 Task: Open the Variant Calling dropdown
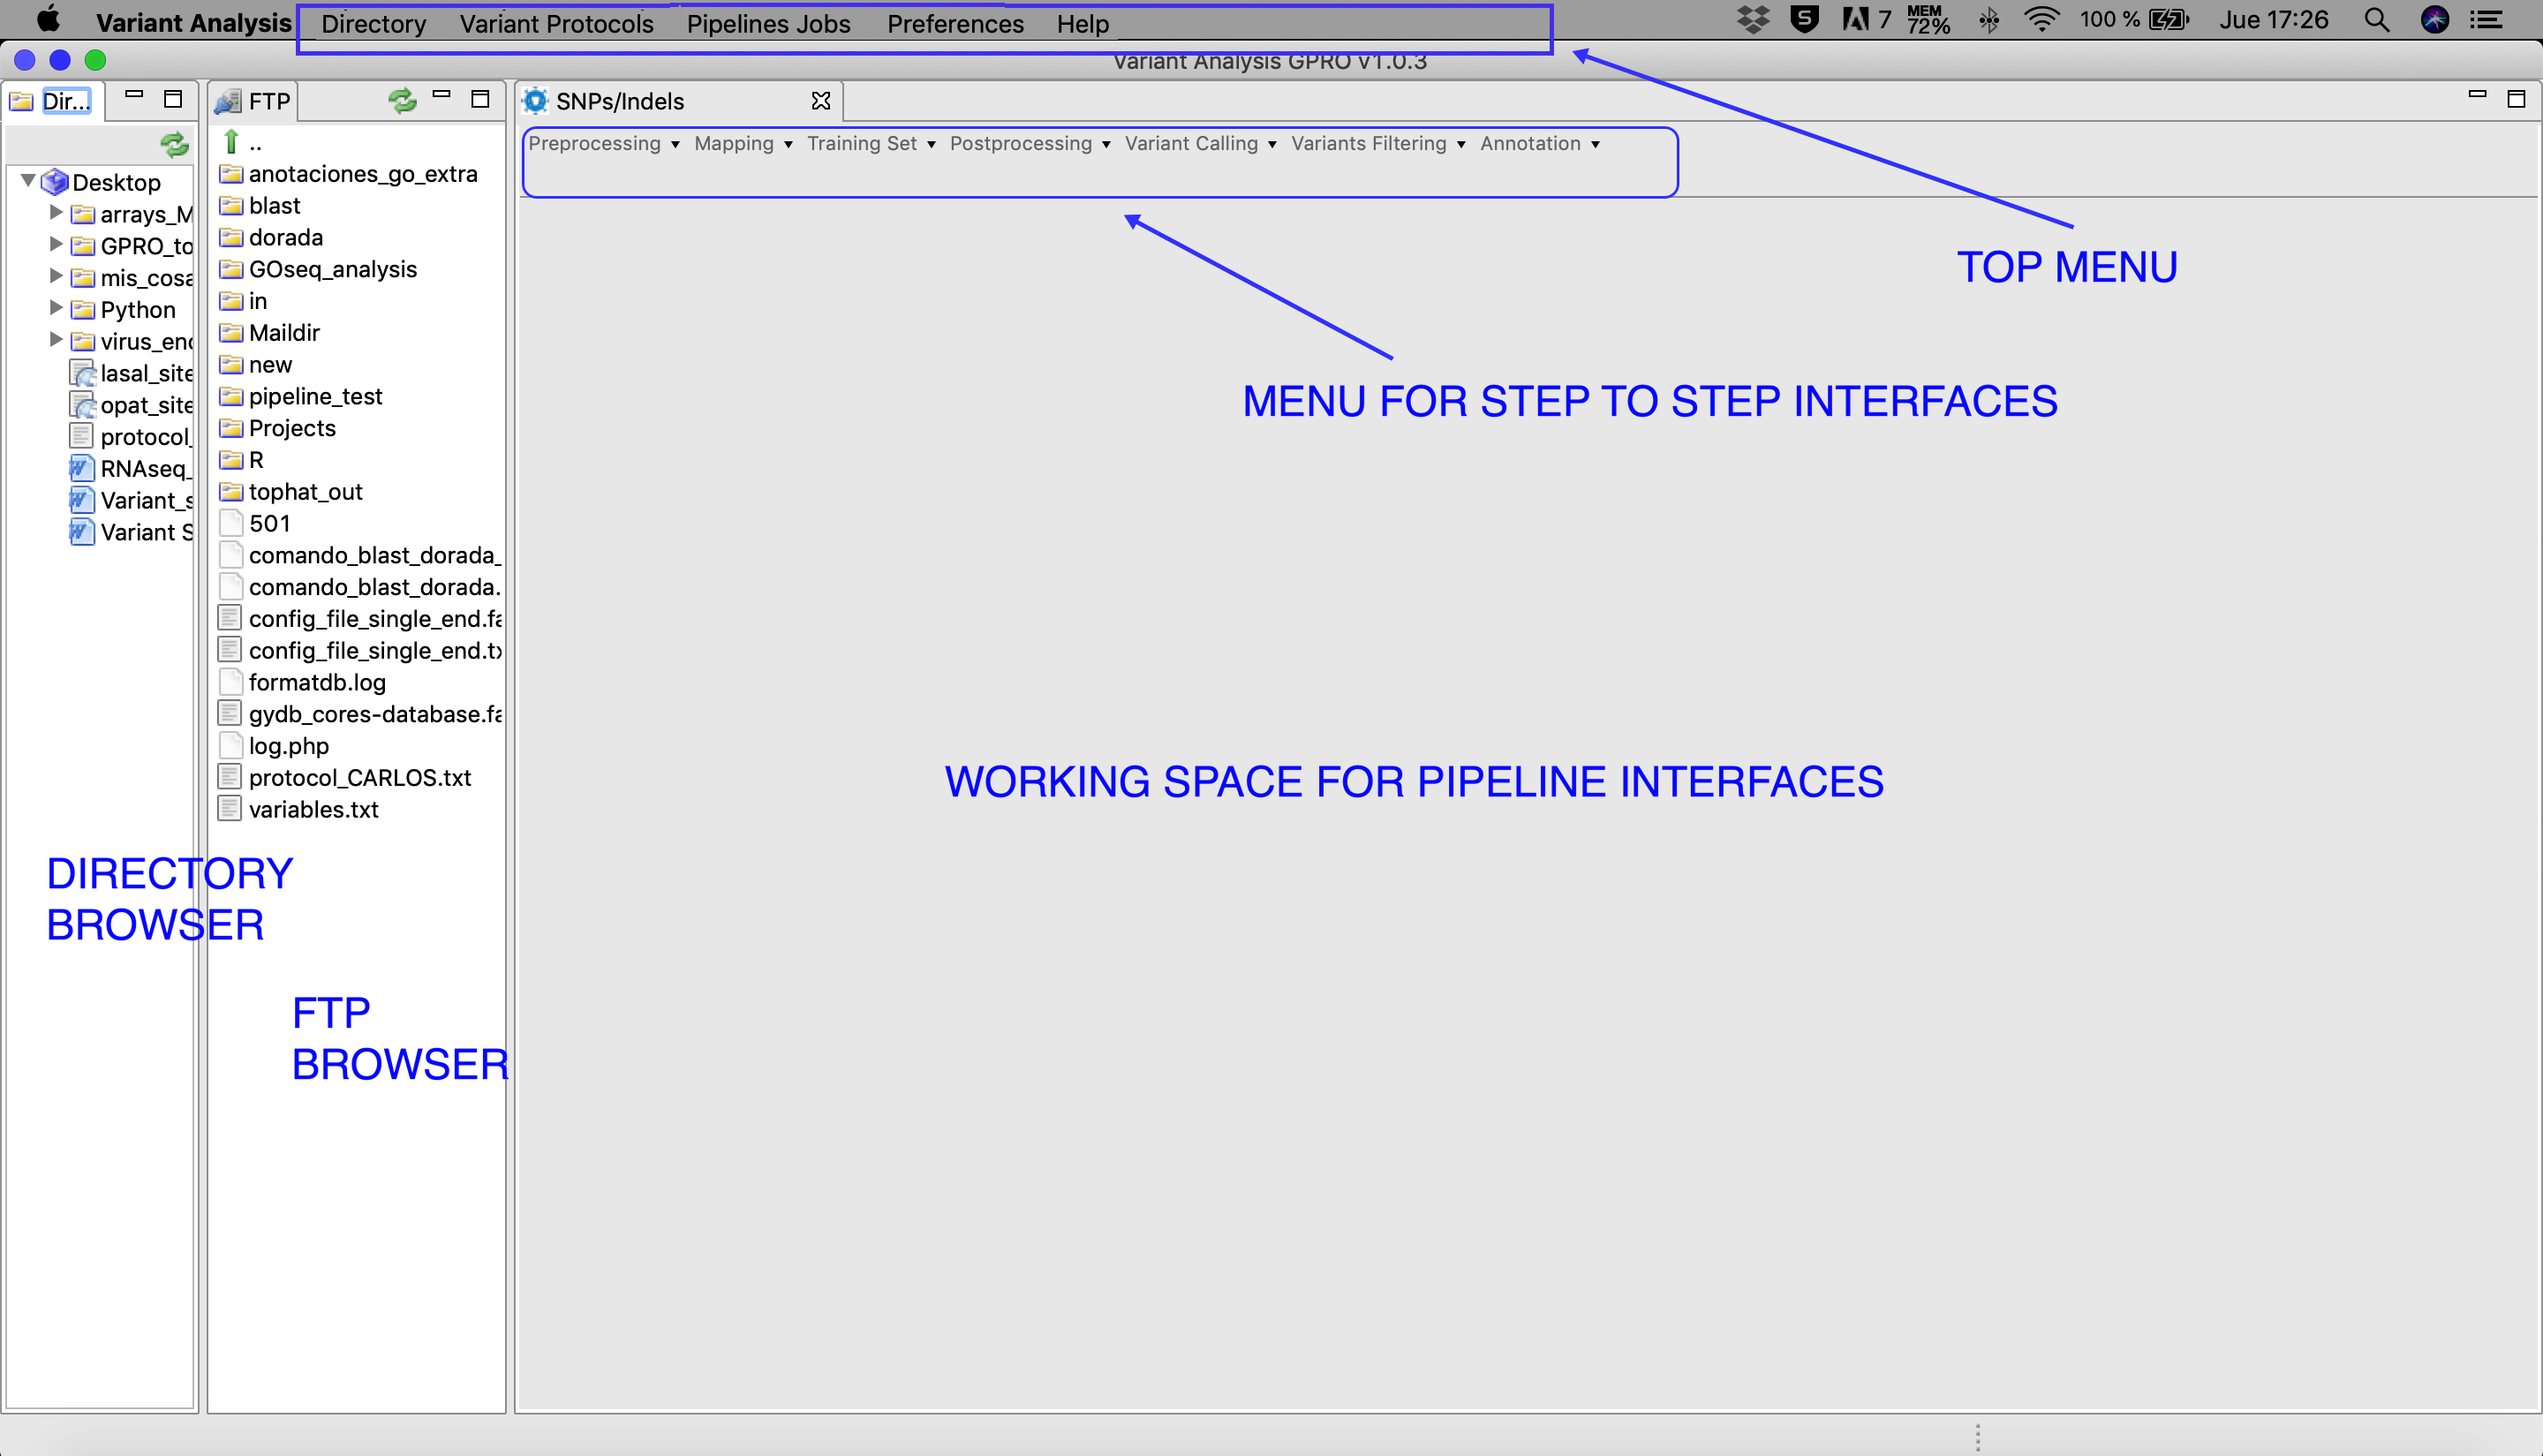[x=1200, y=144]
